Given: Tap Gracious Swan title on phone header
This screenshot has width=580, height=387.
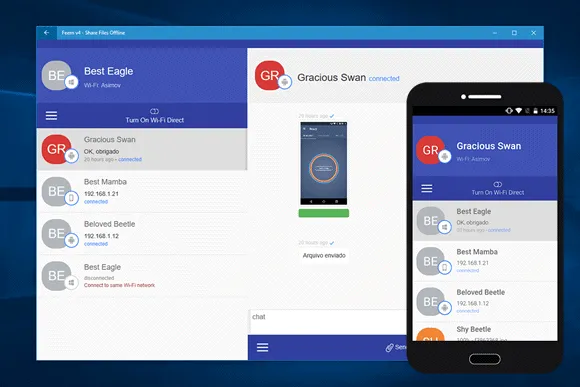Looking at the screenshot, I should pyautogui.click(x=489, y=146).
